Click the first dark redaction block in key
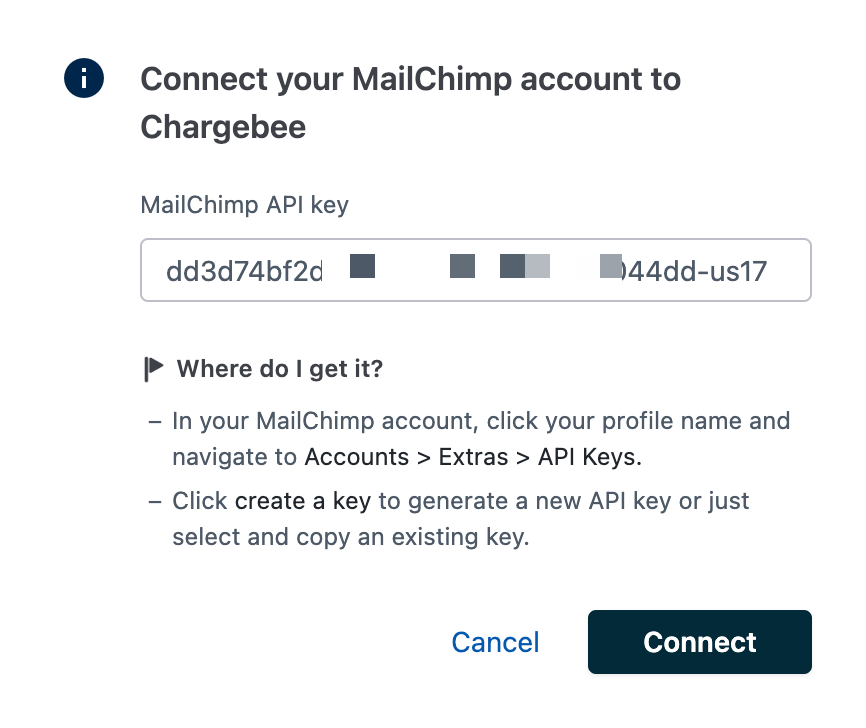 click(362, 266)
